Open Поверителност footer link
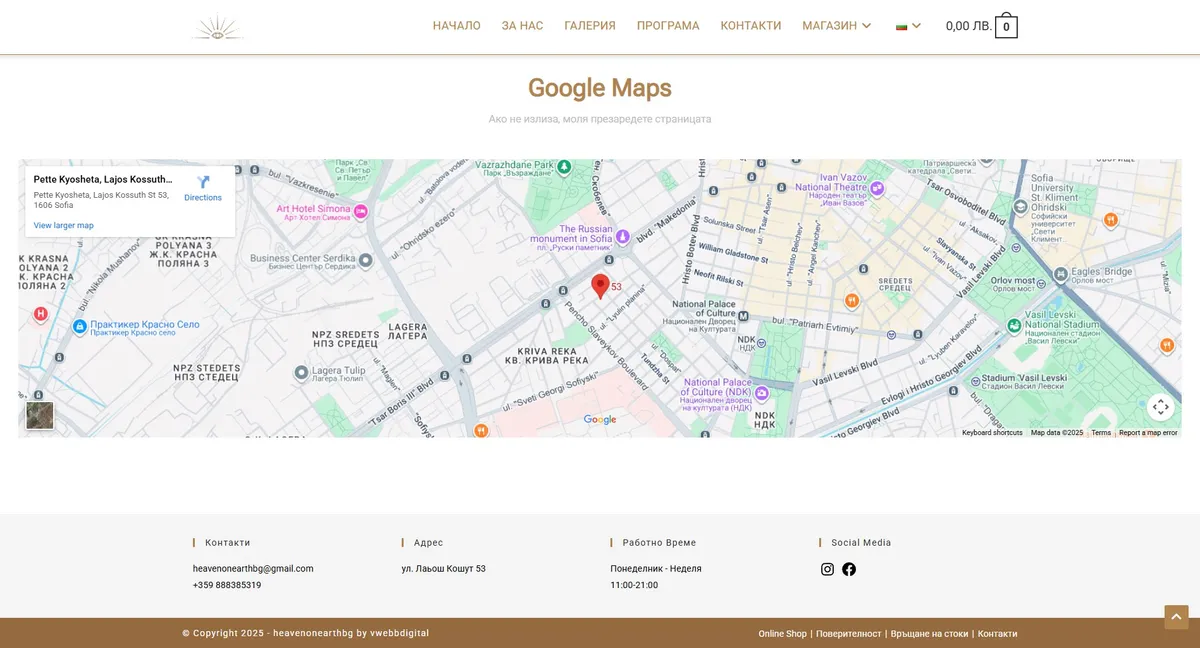The image size is (1200, 648). (x=848, y=634)
